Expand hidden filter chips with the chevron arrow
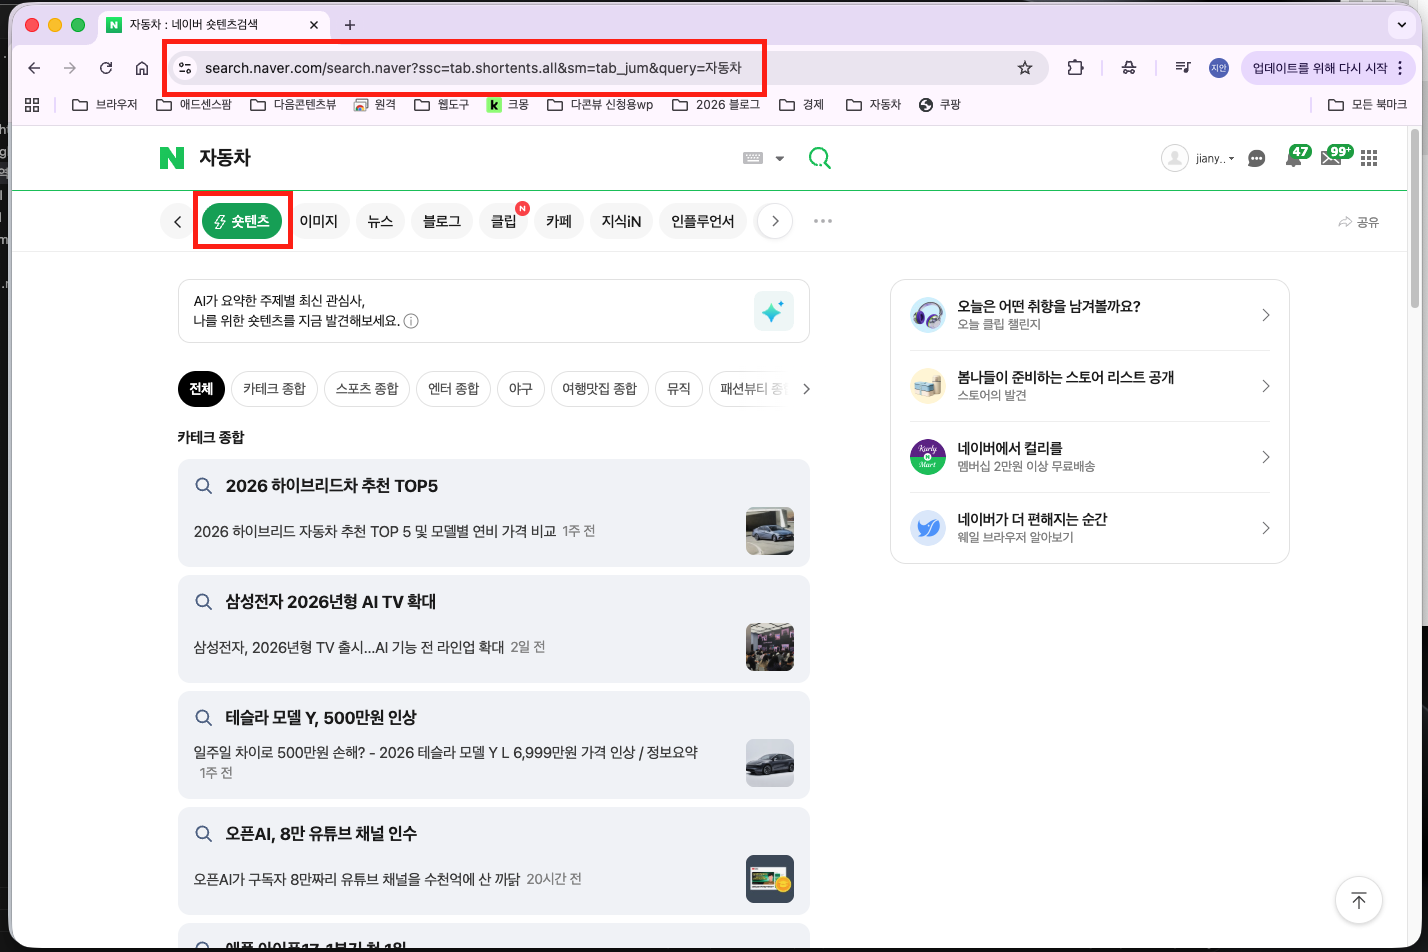The height and width of the screenshot is (952, 1428). pyautogui.click(x=807, y=389)
